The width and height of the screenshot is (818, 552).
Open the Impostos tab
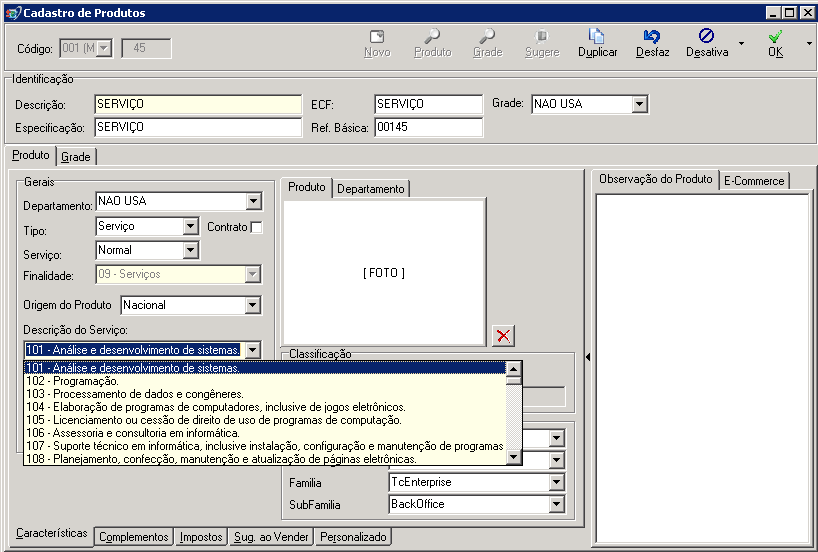tap(201, 537)
